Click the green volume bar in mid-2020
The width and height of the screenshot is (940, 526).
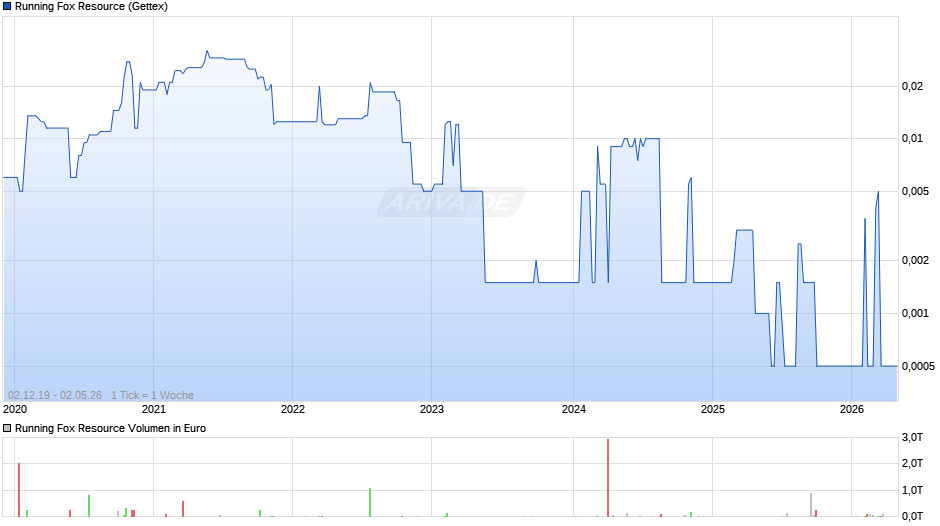pyautogui.click(x=89, y=506)
